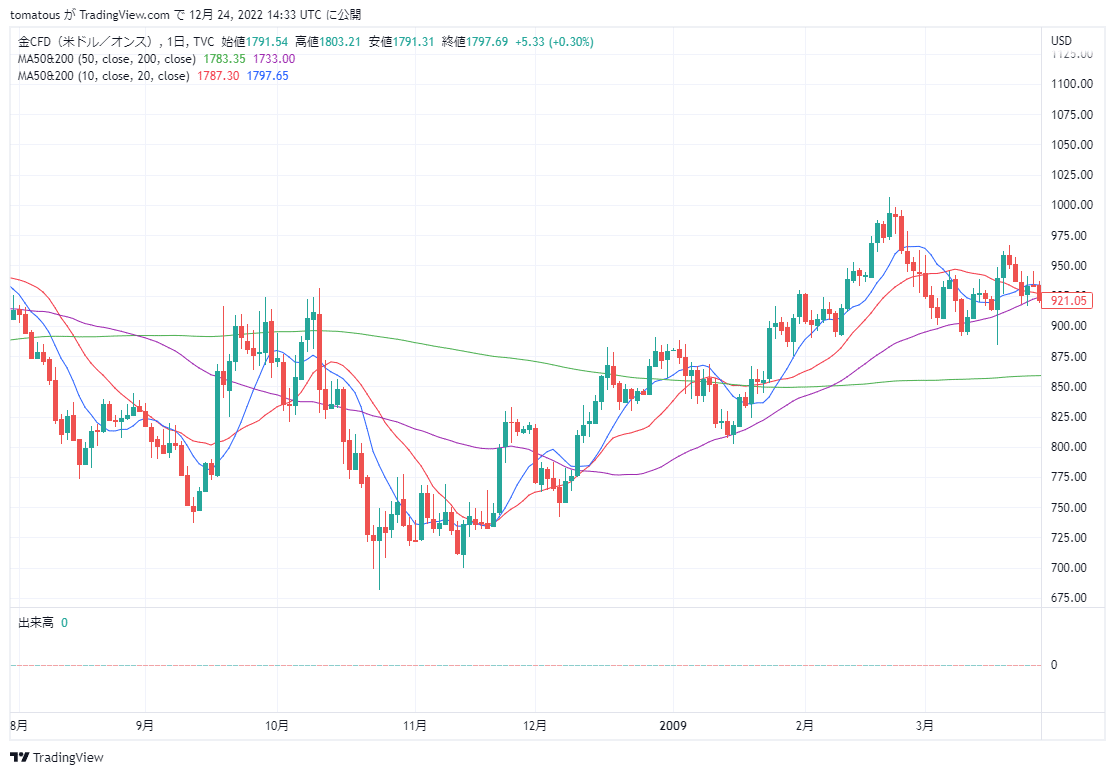Click the 11月 time axis label
This screenshot has height=775, width=1115.
(x=415, y=726)
